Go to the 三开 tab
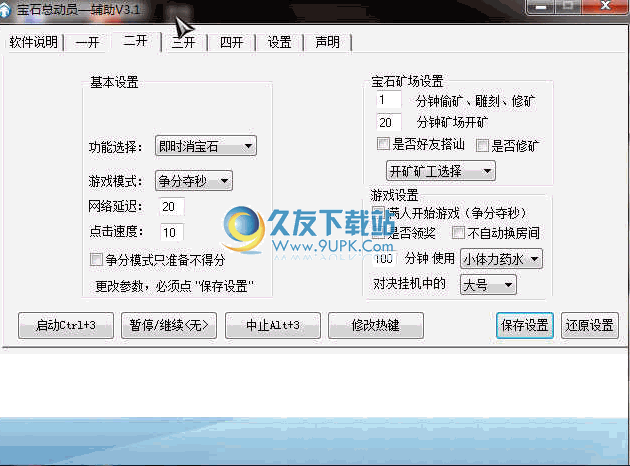The width and height of the screenshot is (630, 466). (x=184, y=42)
